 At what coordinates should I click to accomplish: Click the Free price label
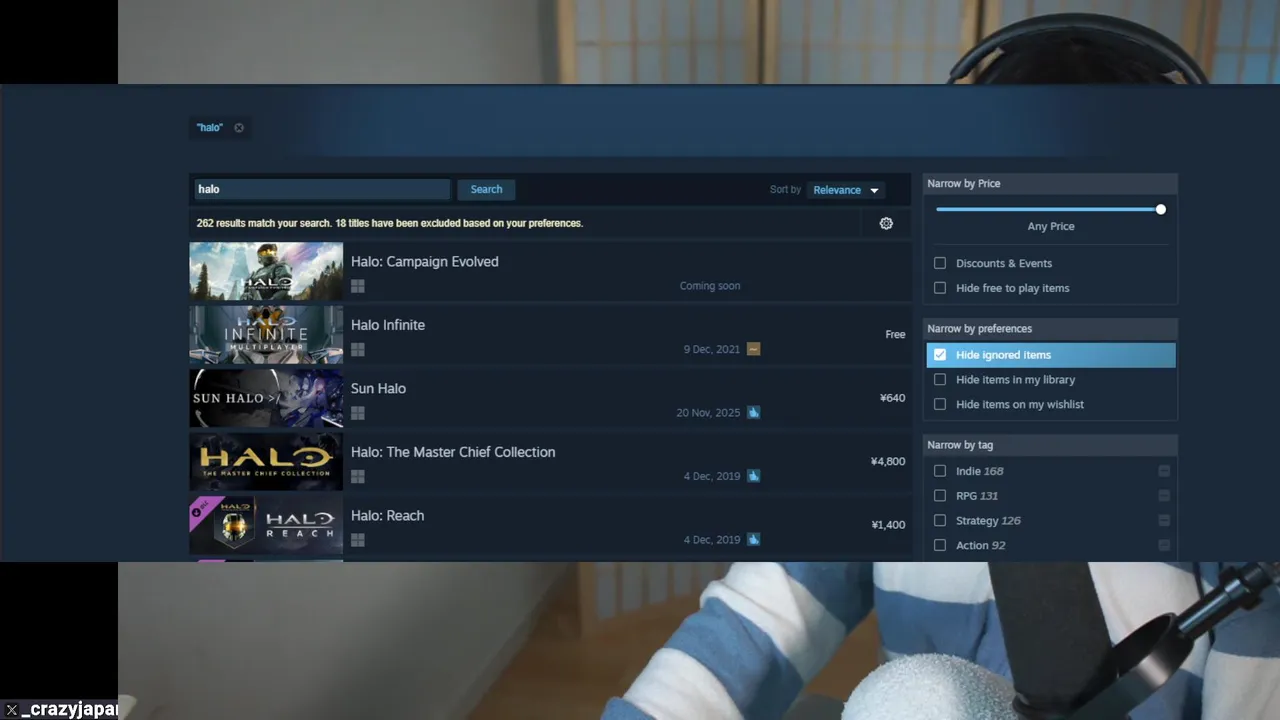point(895,335)
